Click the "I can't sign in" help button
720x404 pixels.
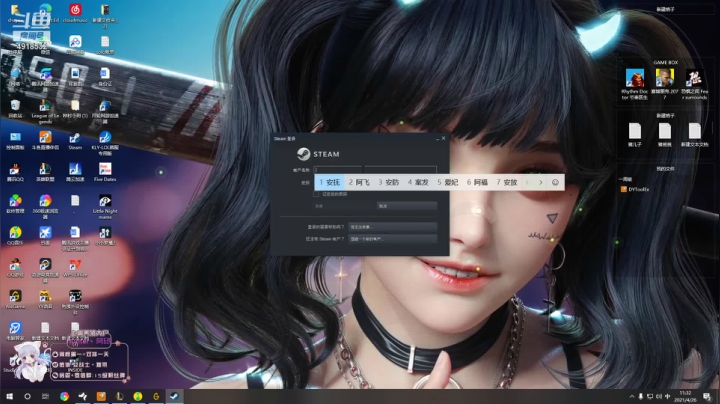pos(392,227)
